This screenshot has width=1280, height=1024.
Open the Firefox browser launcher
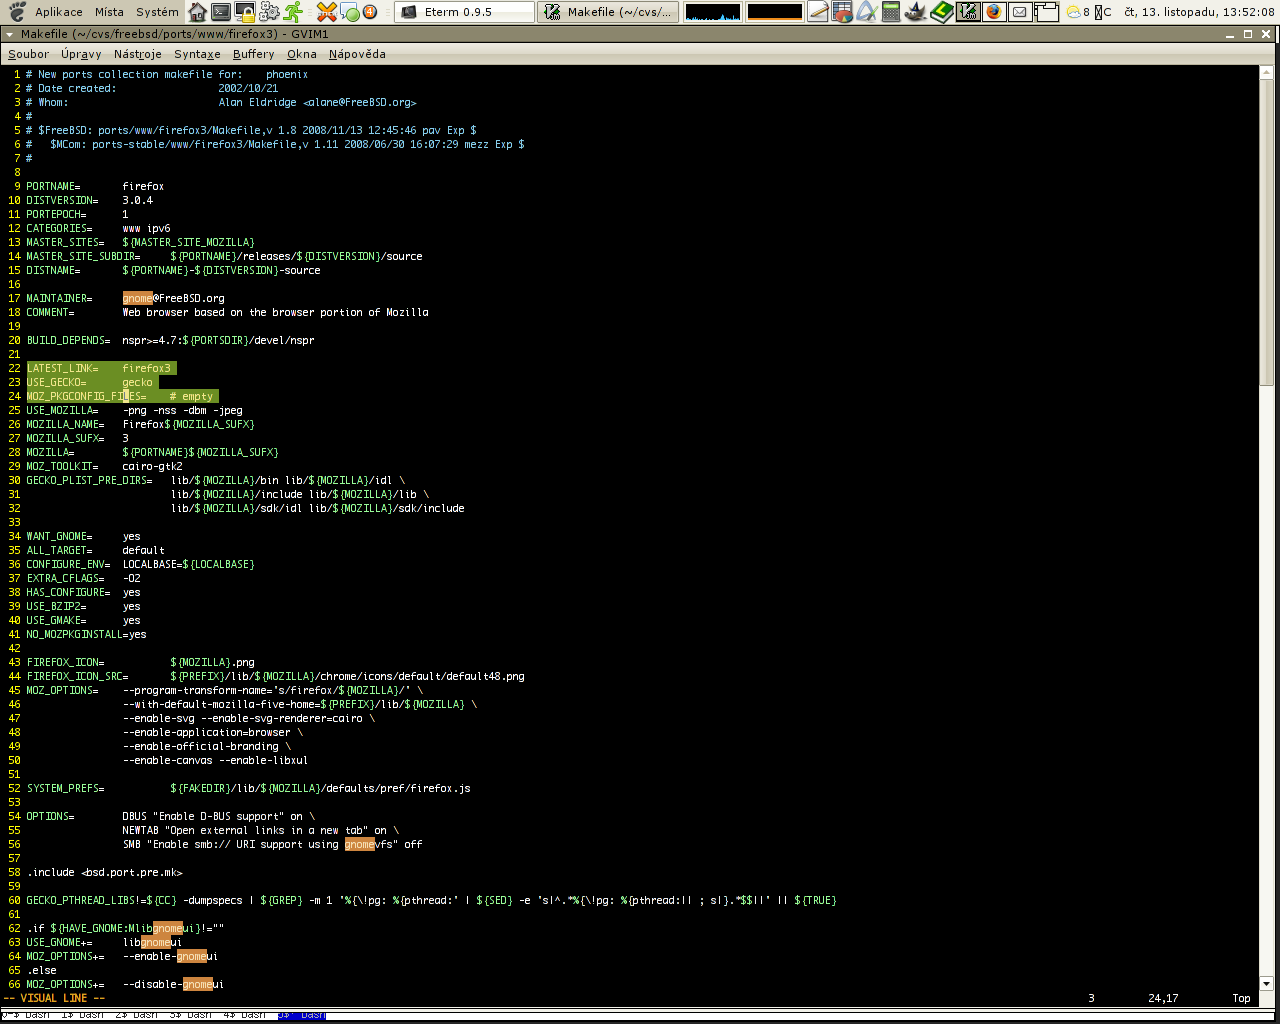pyautogui.click(x=993, y=12)
